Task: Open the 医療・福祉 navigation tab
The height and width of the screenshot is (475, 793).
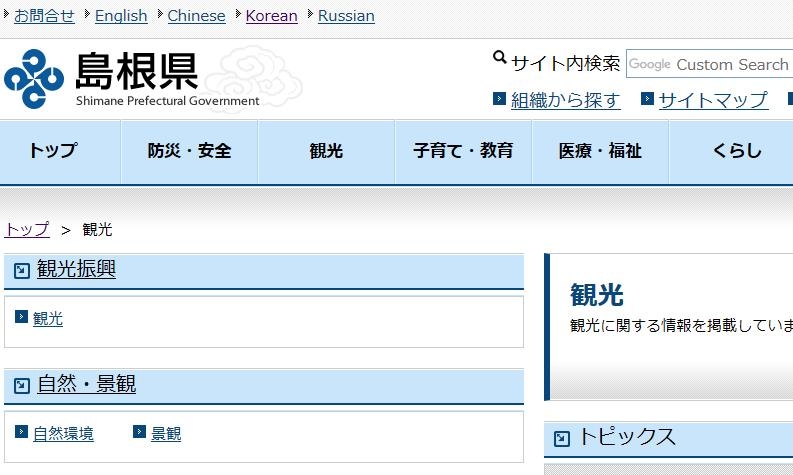Action: pos(600,152)
